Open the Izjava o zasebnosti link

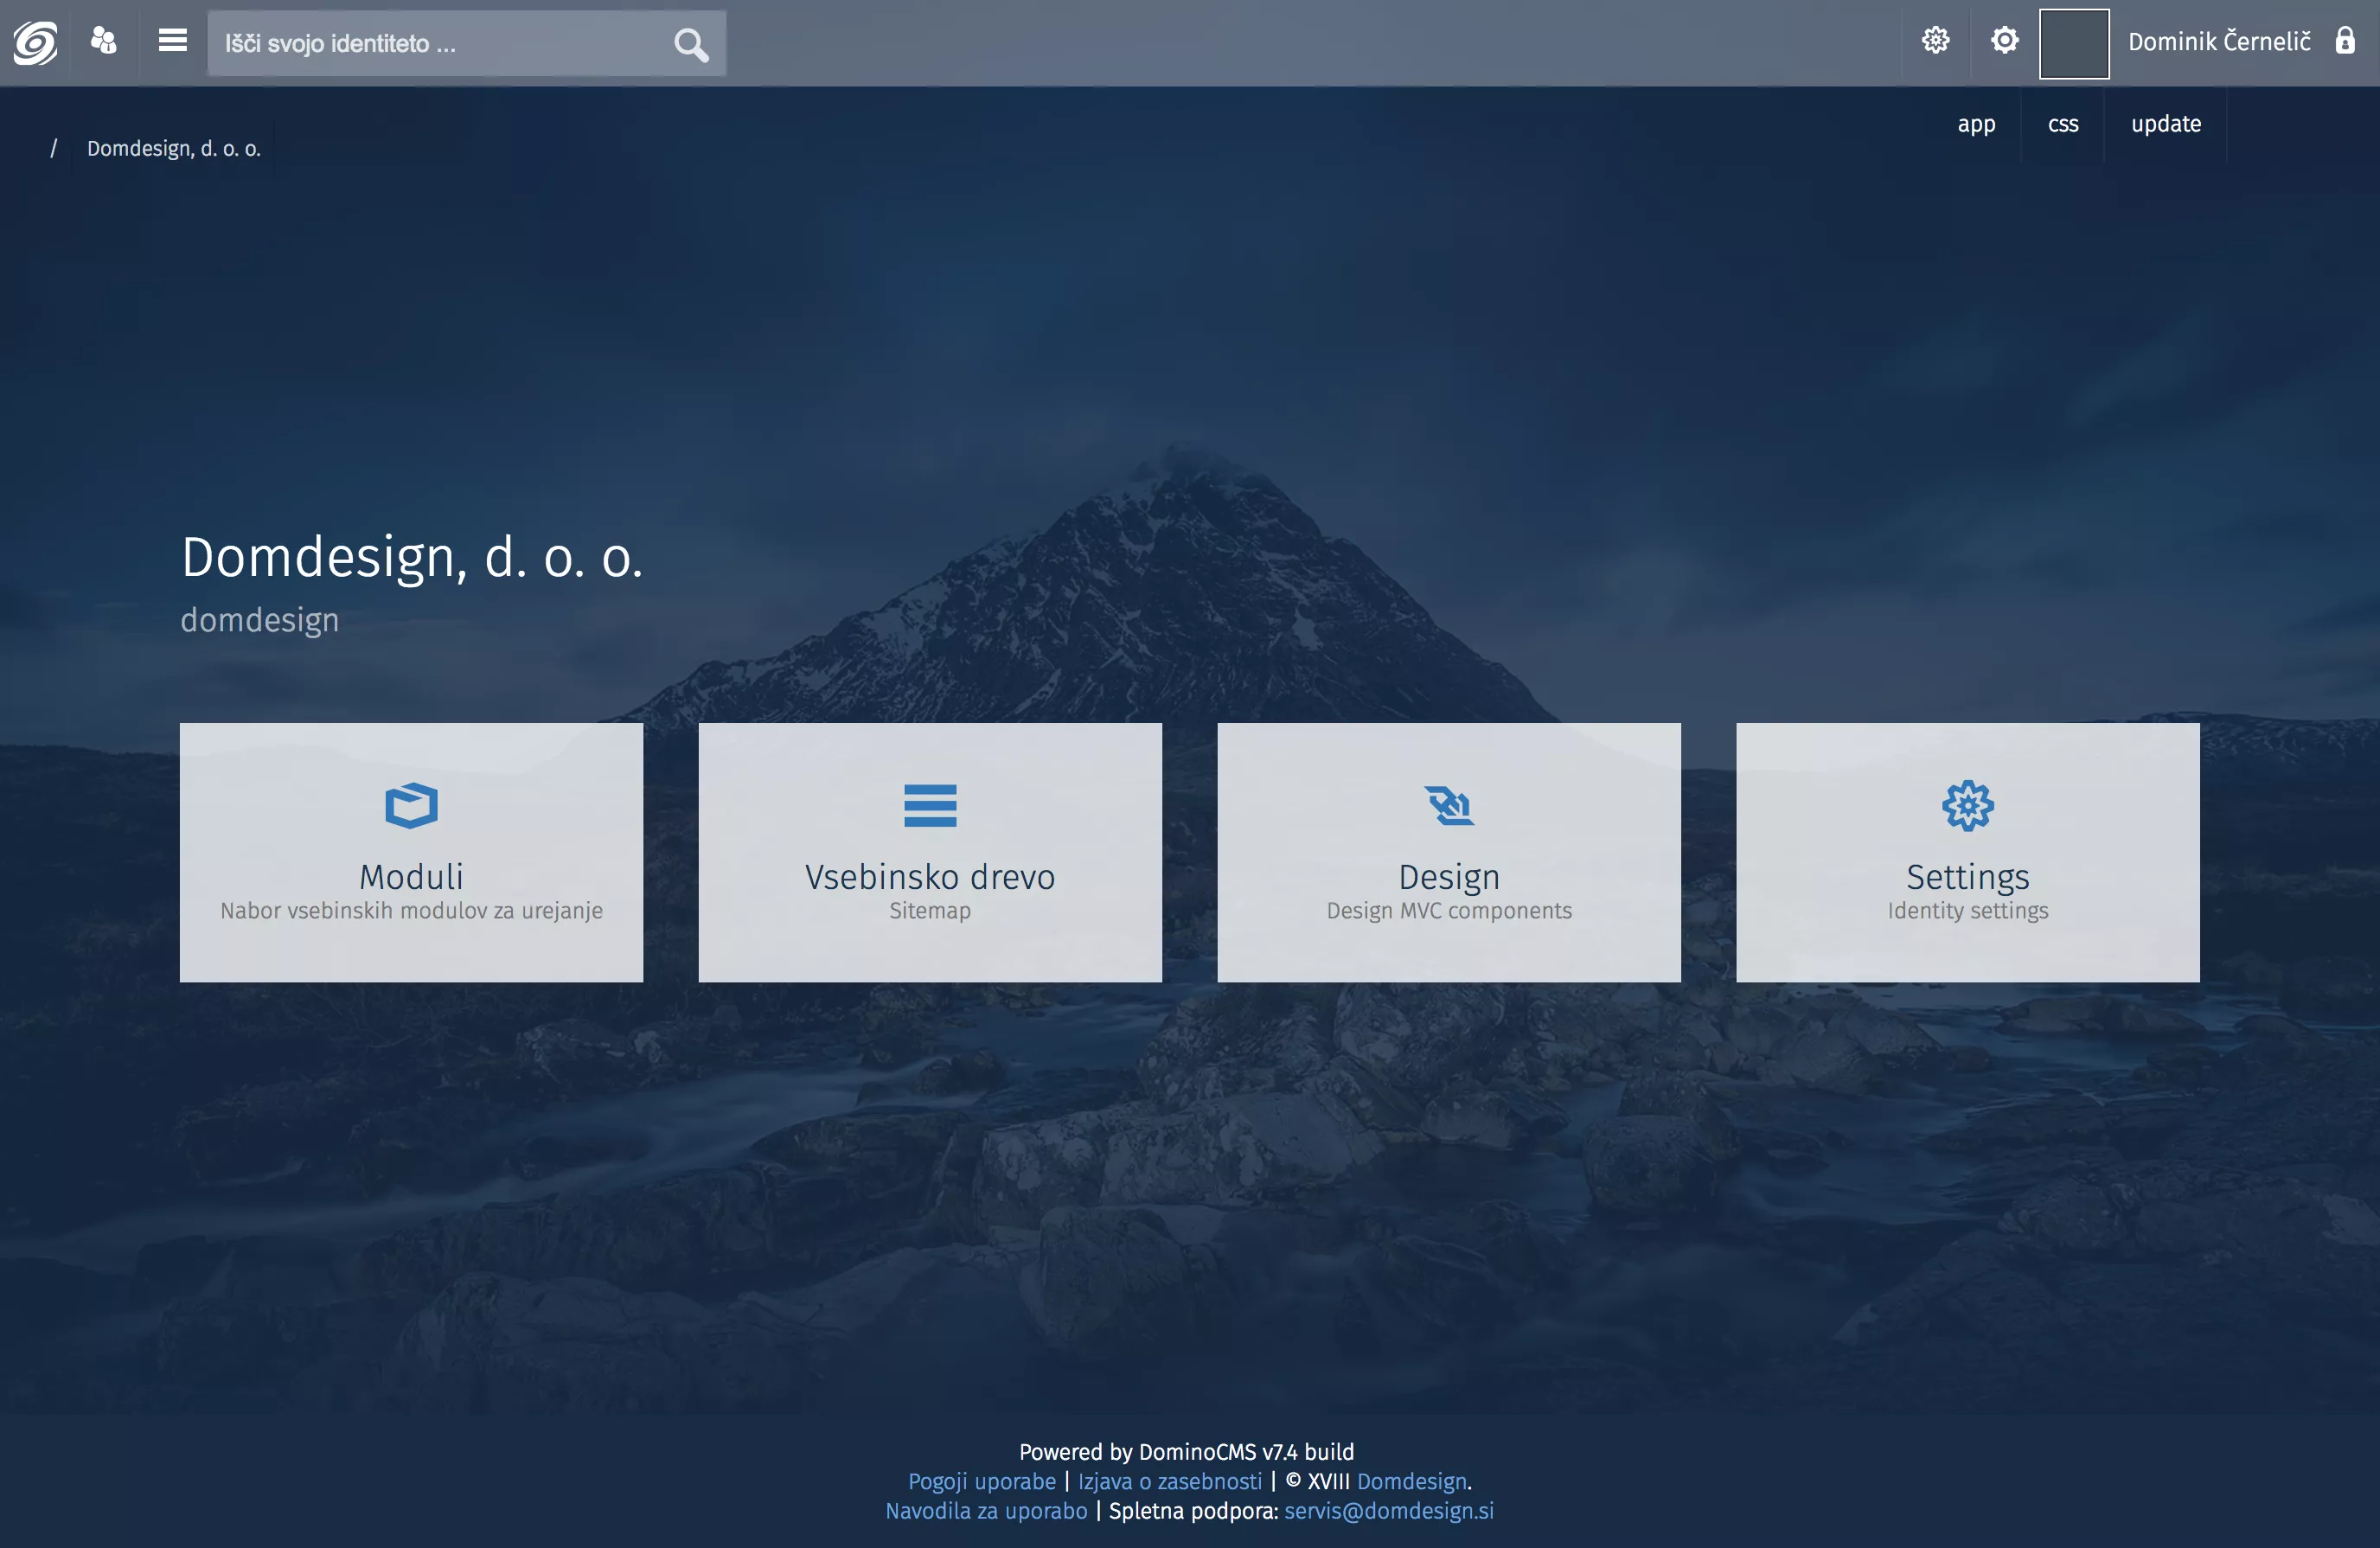tap(1169, 1481)
